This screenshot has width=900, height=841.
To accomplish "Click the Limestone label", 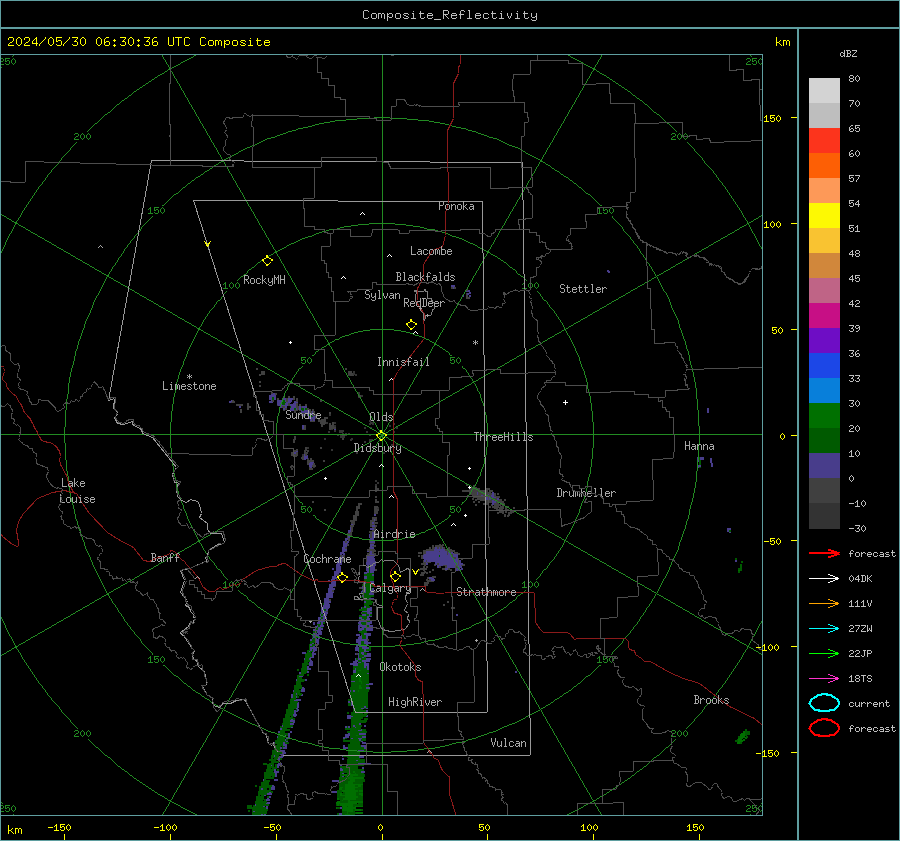I will coord(189,386).
